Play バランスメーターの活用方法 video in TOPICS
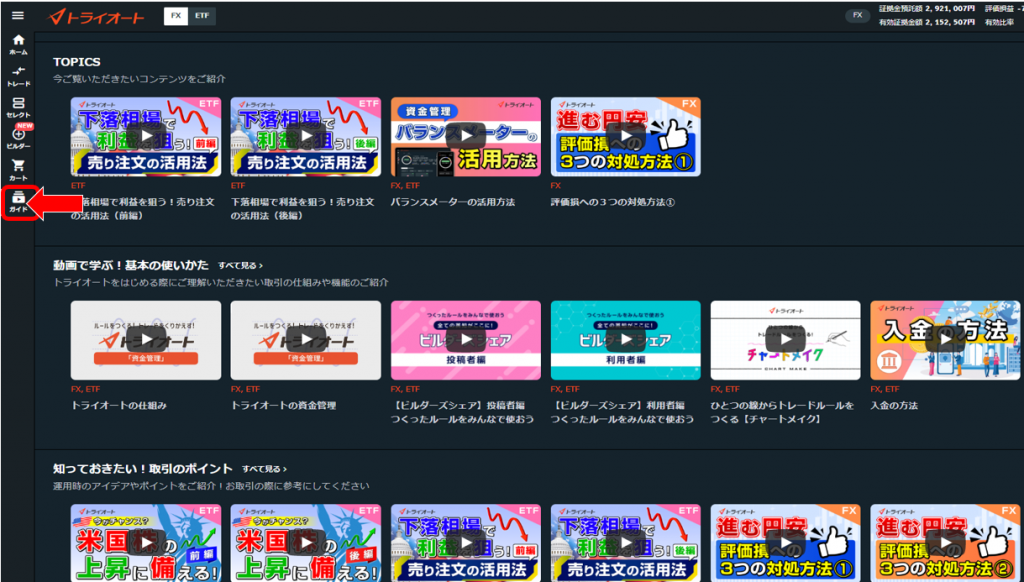Viewport: 1024px width, 582px height. click(466, 137)
